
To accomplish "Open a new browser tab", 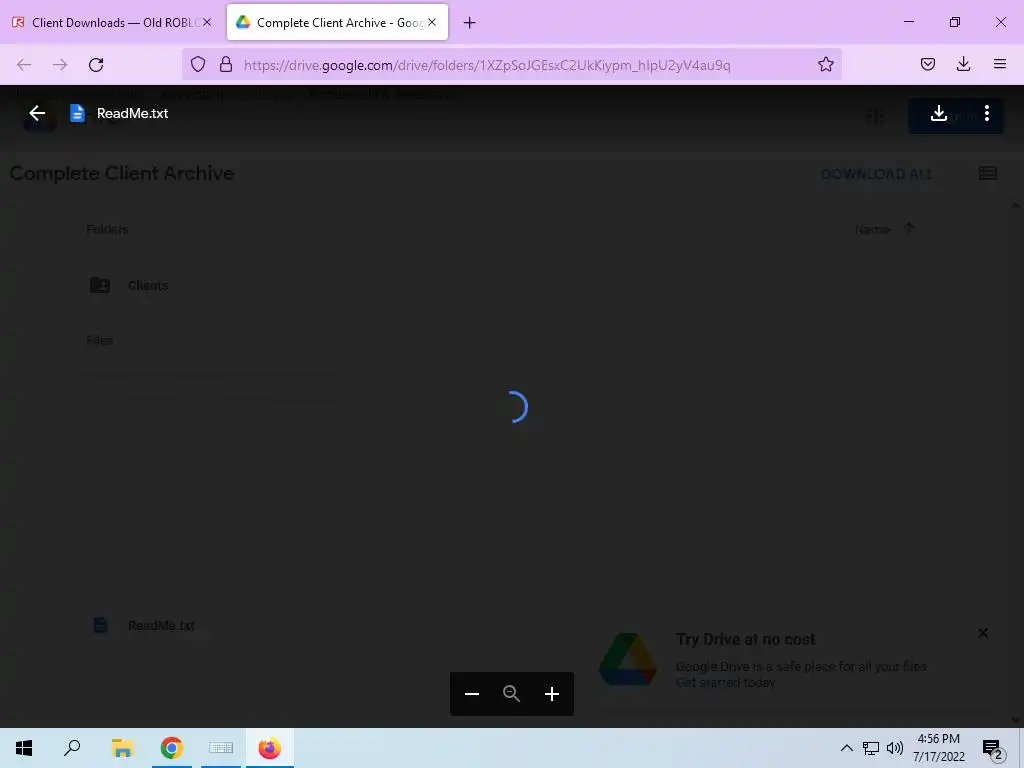I will pyautogui.click(x=470, y=23).
